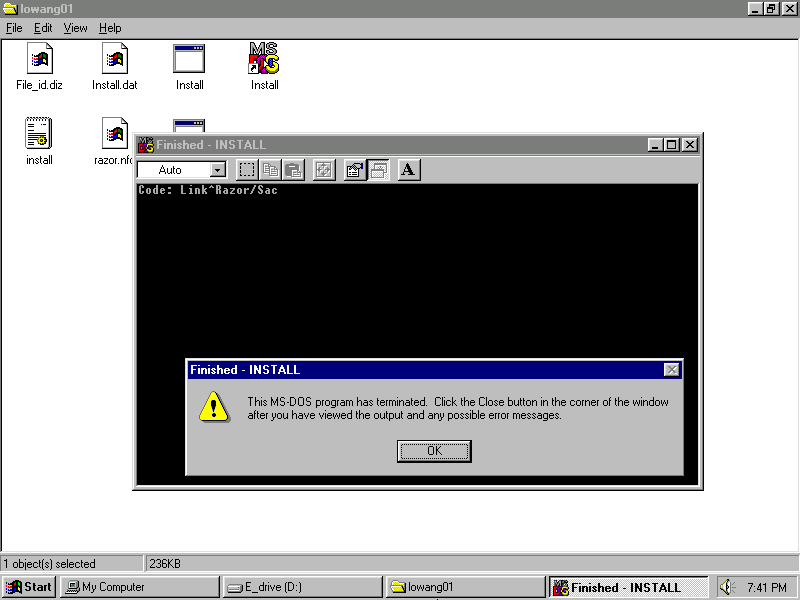This screenshot has height=600, width=800.
Task: Select the File_id.diz file icon
Action: click(x=39, y=60)
